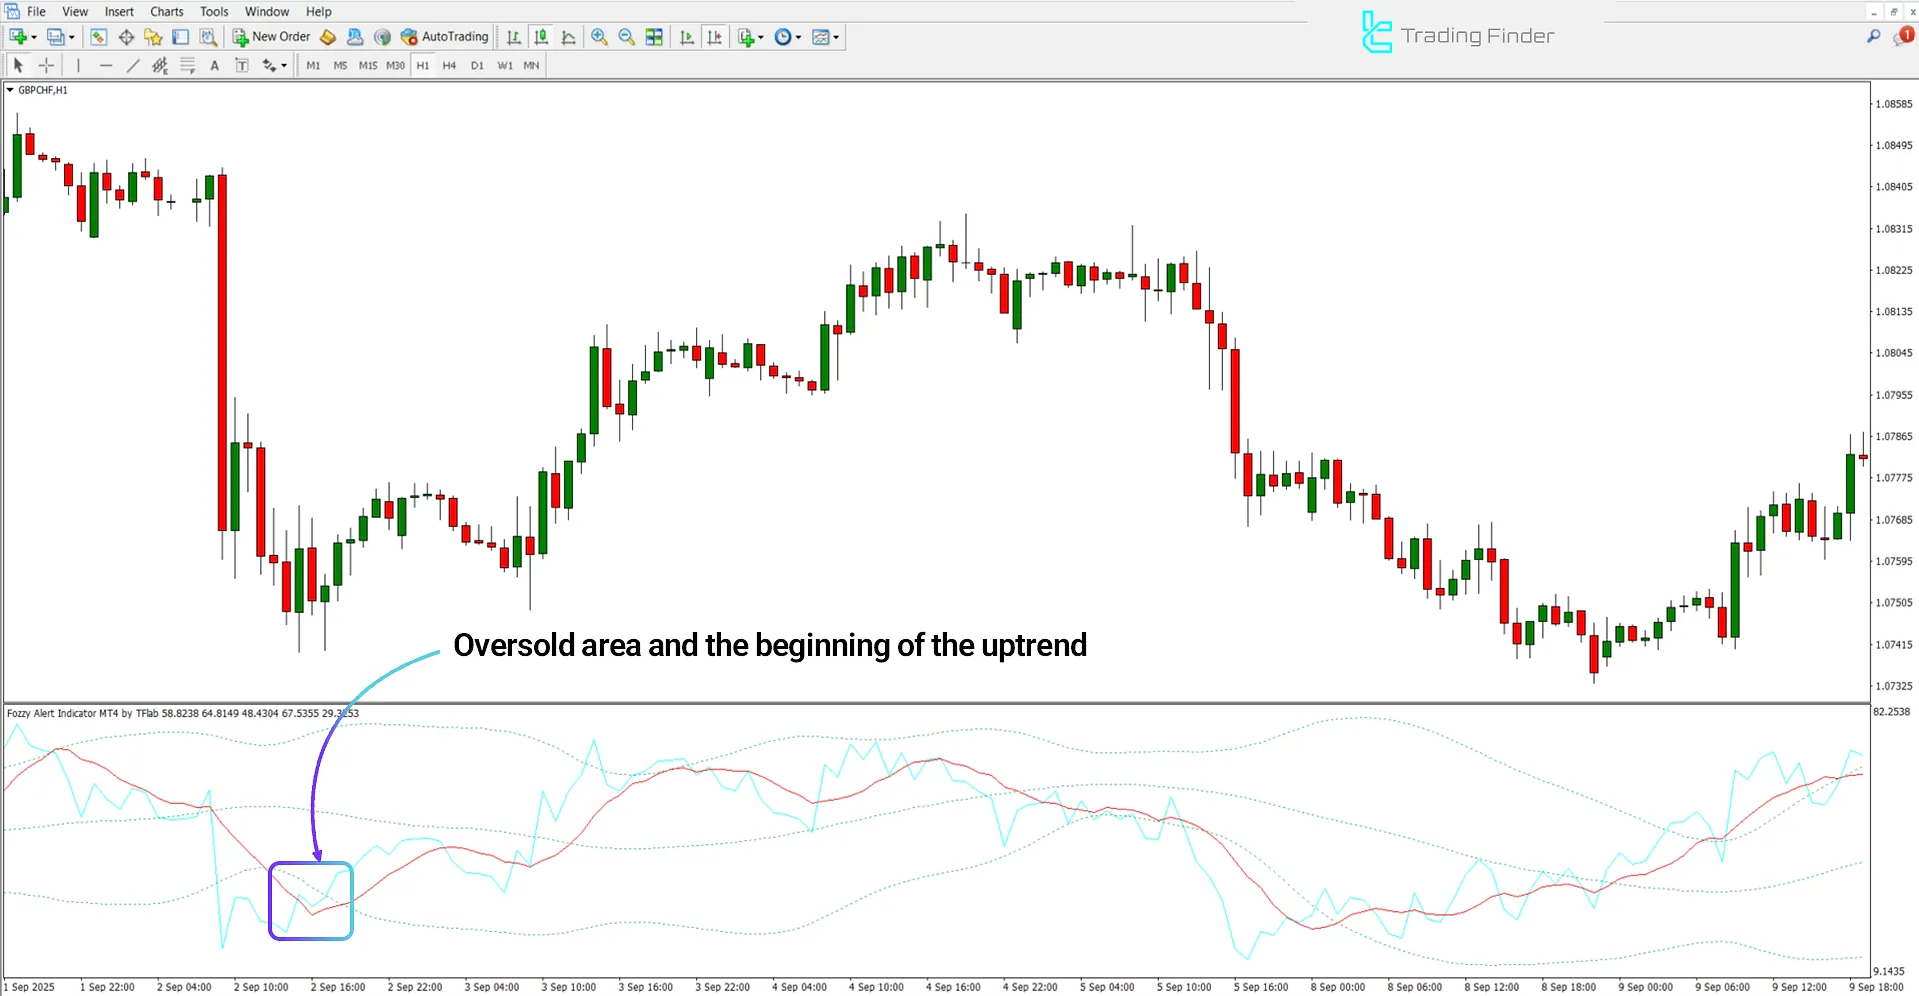Collapse the GBPCHF,H1 chart header triangle
The width and height of the screenshot is (1919, 996).
coord(10,89)
